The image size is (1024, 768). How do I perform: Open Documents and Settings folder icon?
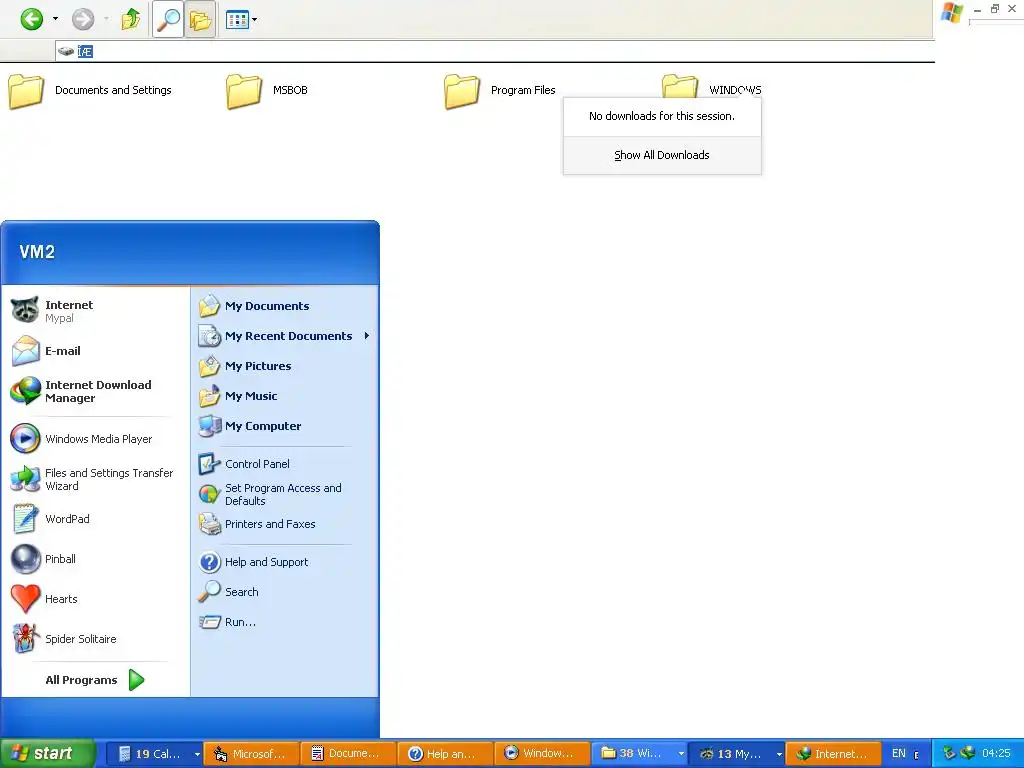(x=26, y=91)
